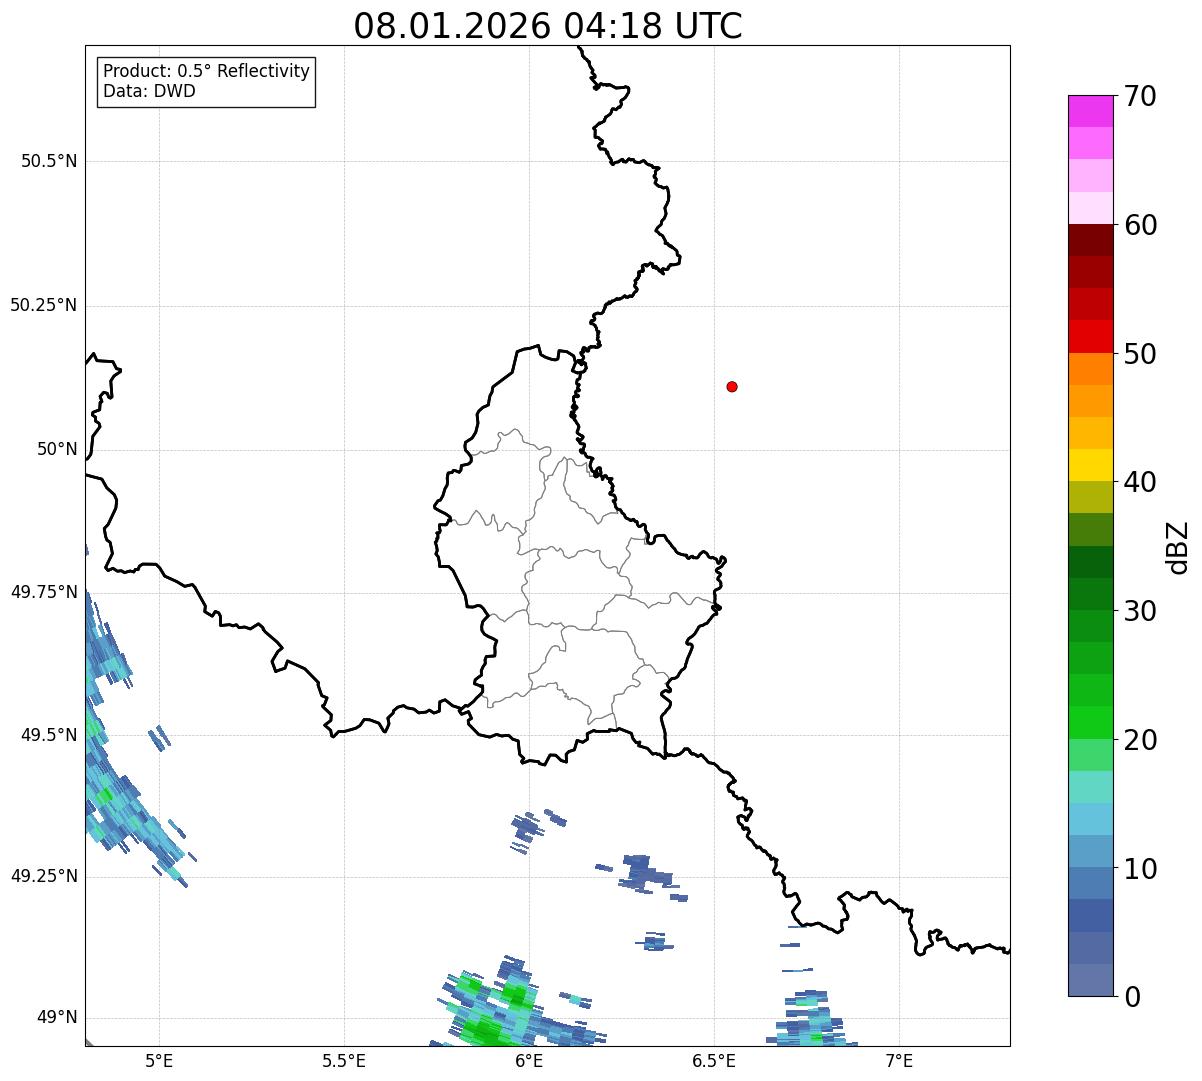The width and height of the screenshot is (1202, 1081).
Task: Click the magenta top colorbar segment
Action: click(1090, 111)
